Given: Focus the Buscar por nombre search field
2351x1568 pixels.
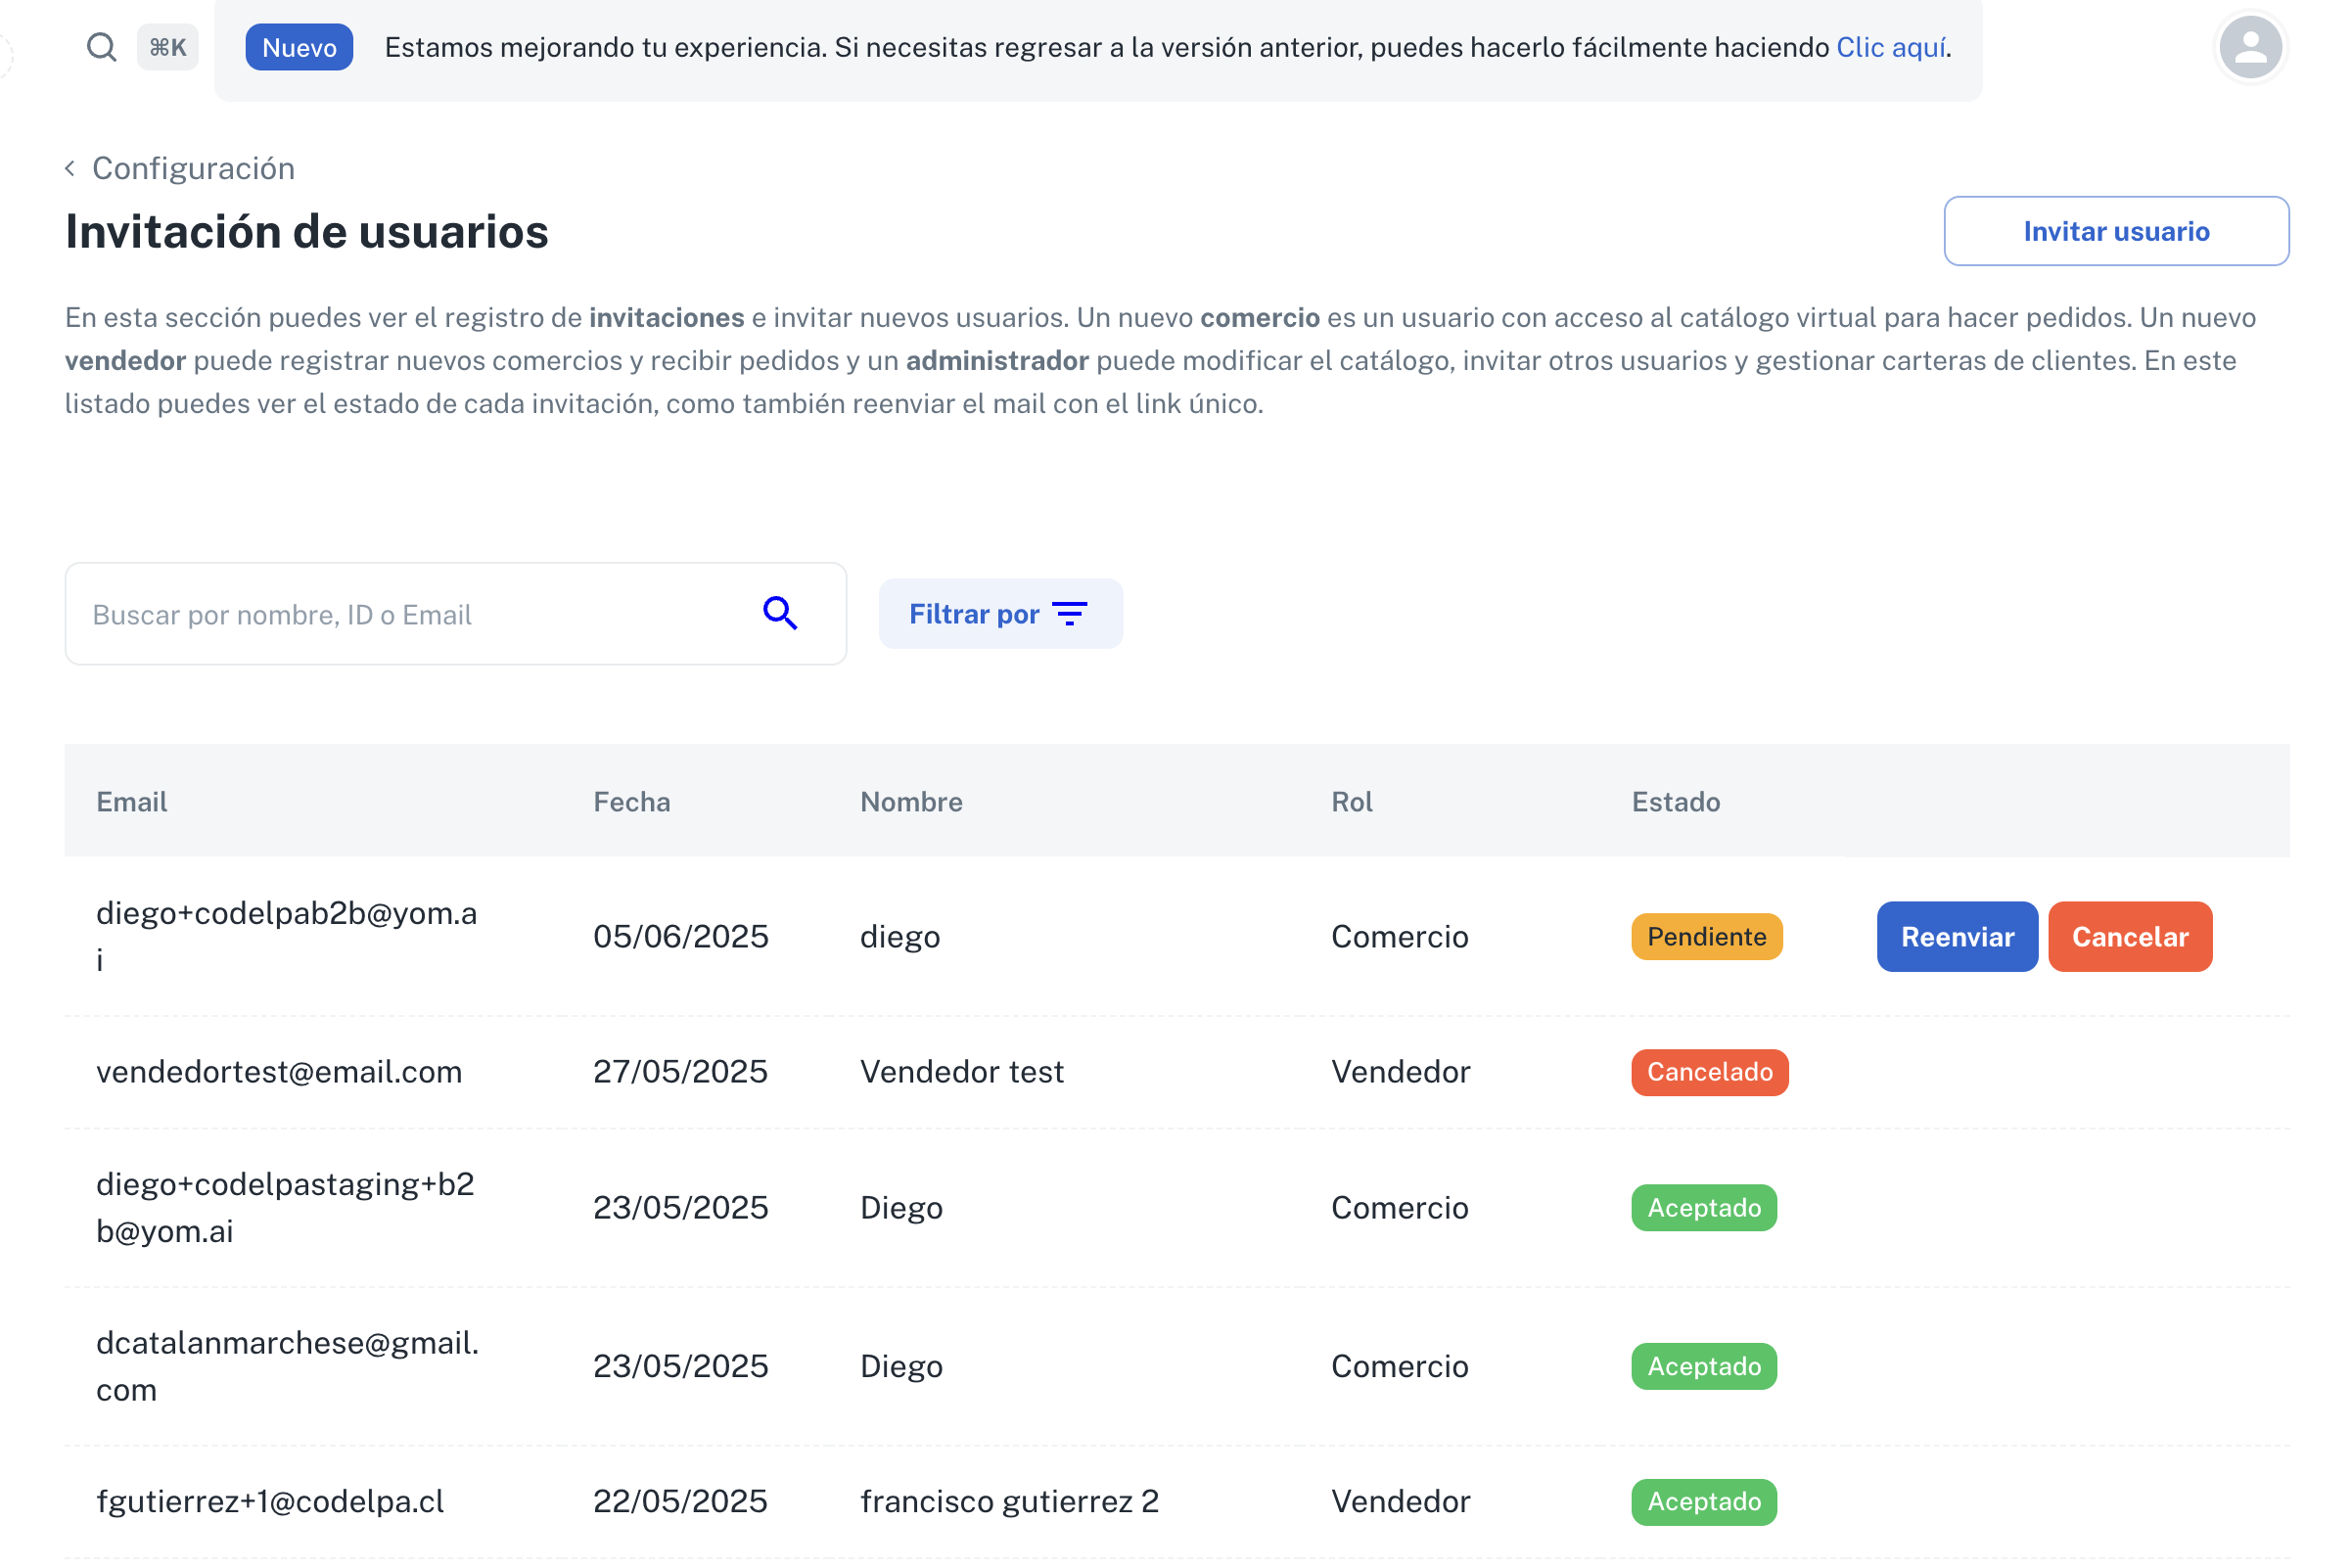Looking at the screenshot, I should click(x=410, y=614).
